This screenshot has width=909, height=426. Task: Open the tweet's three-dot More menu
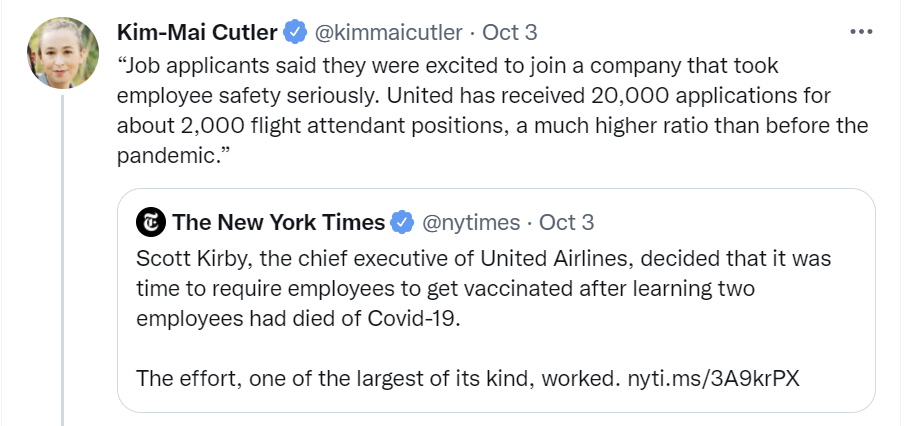860,31
